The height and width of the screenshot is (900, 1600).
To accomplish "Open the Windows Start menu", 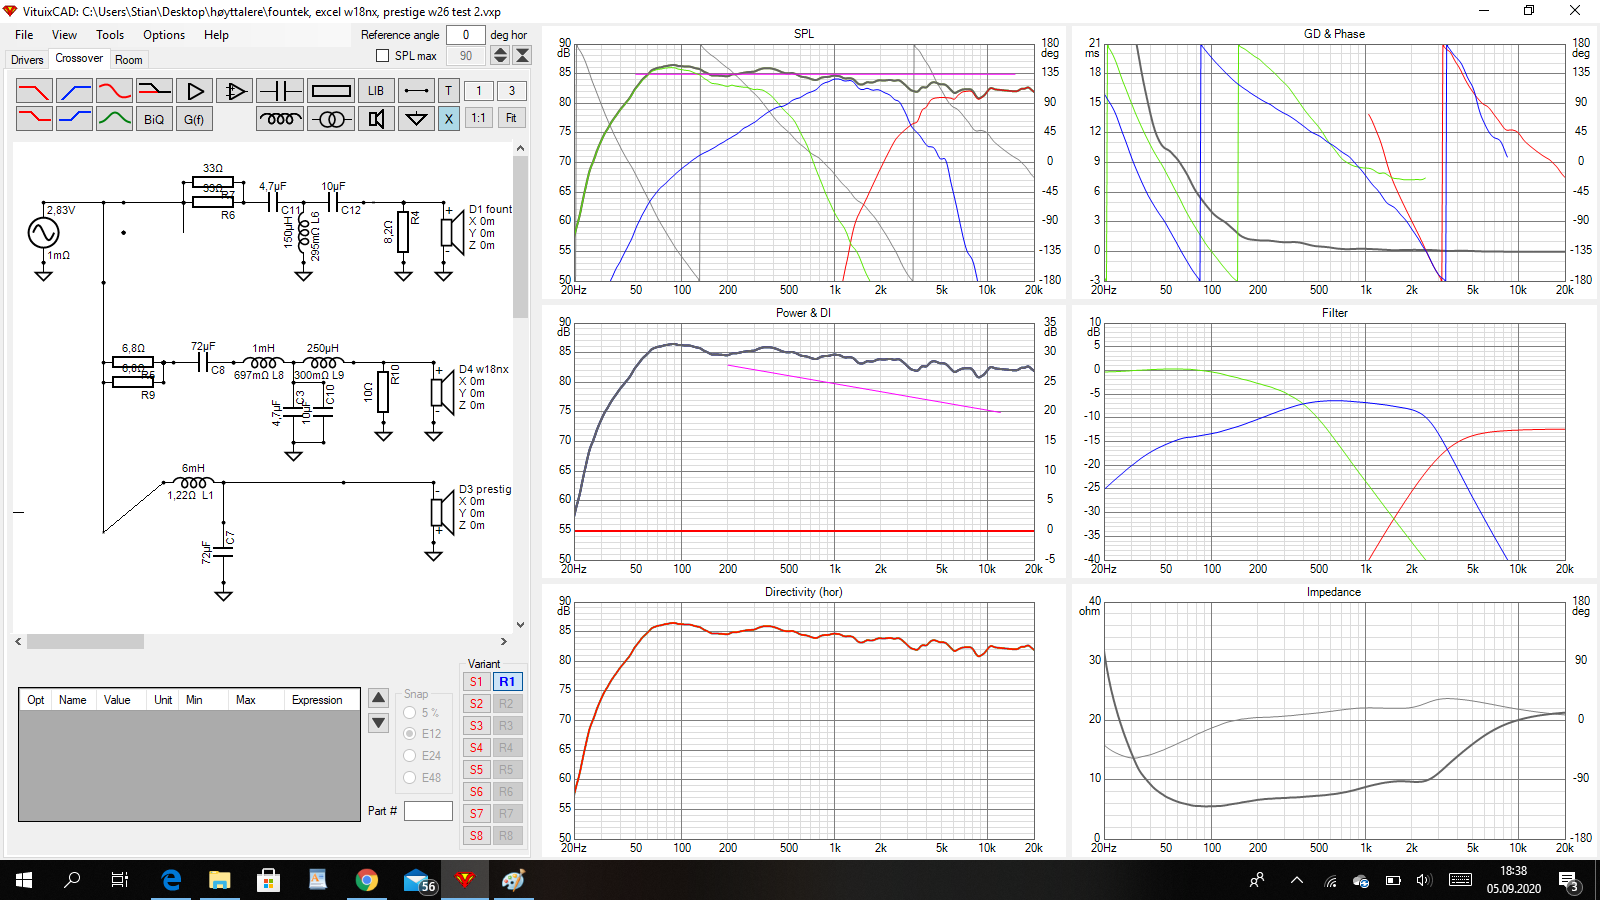I will (x=24, y=880).
